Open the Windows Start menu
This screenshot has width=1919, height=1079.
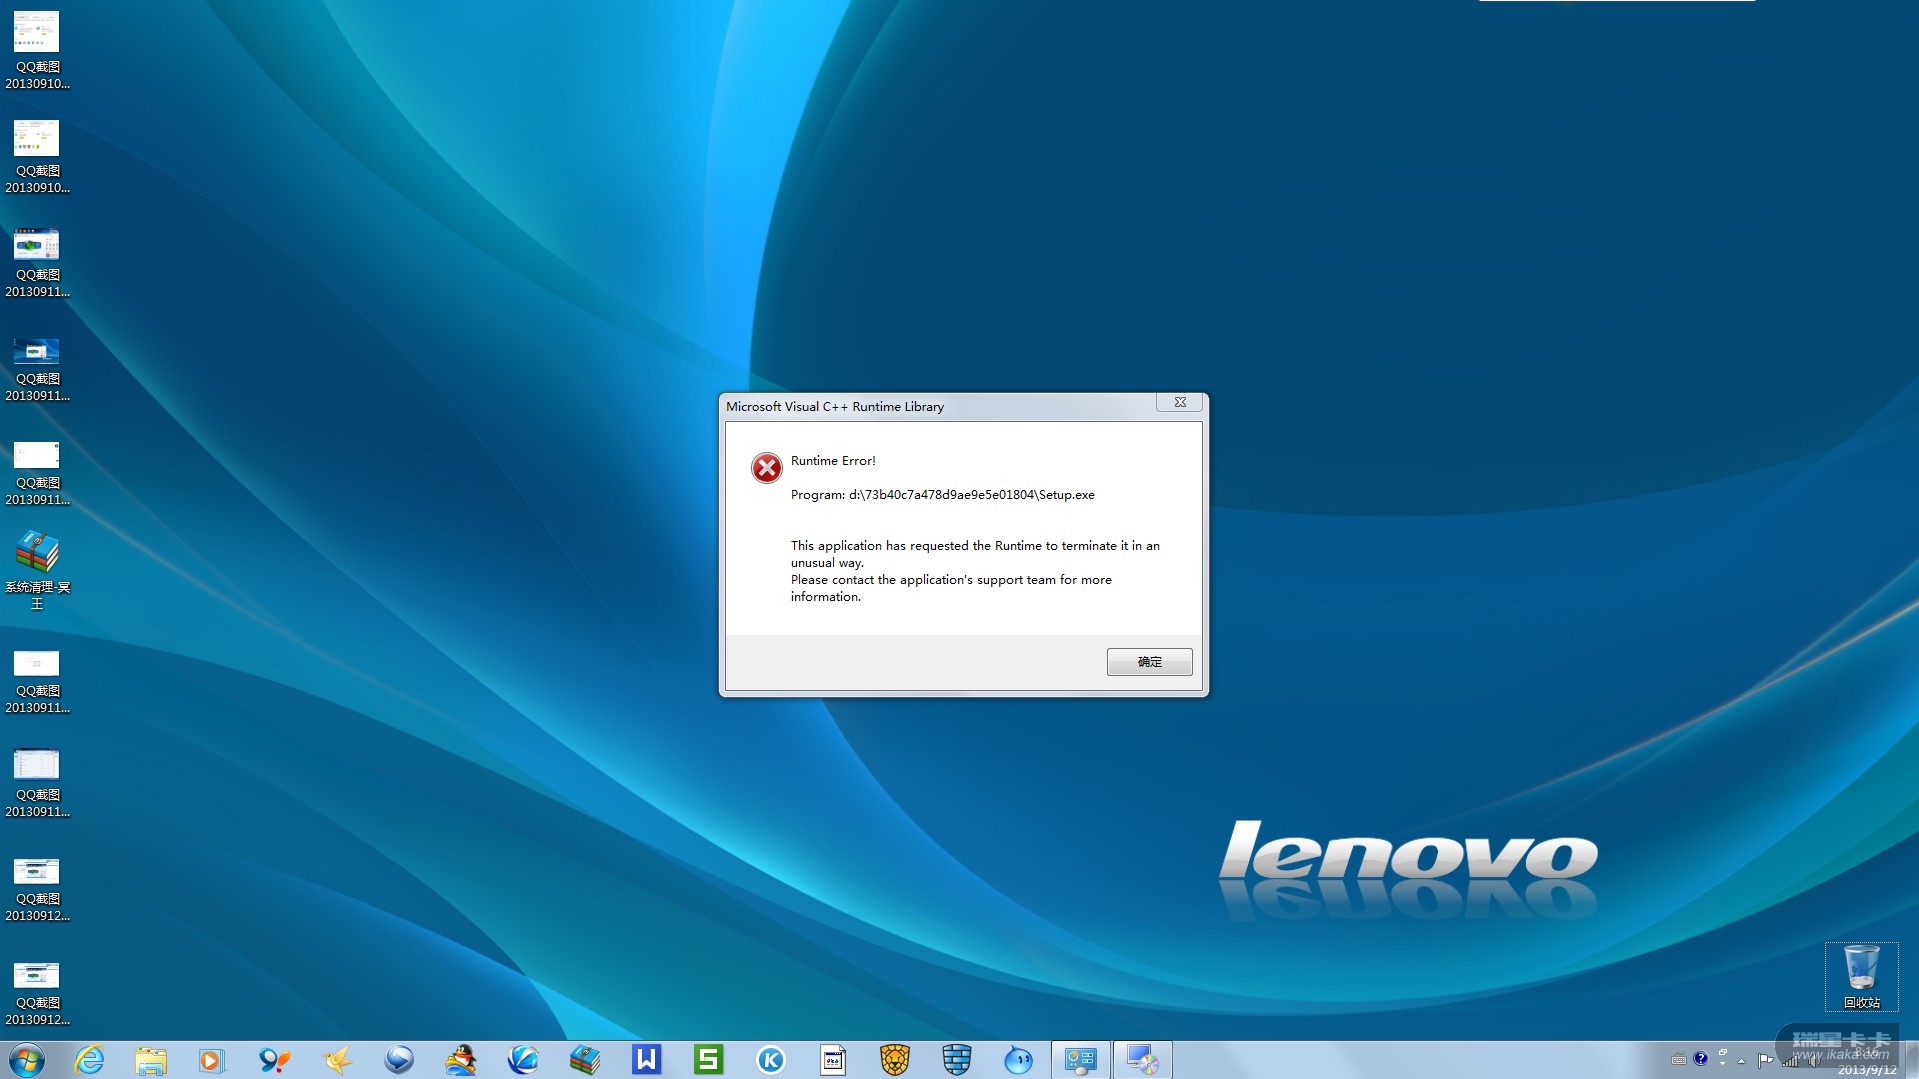pos(27,1060)
